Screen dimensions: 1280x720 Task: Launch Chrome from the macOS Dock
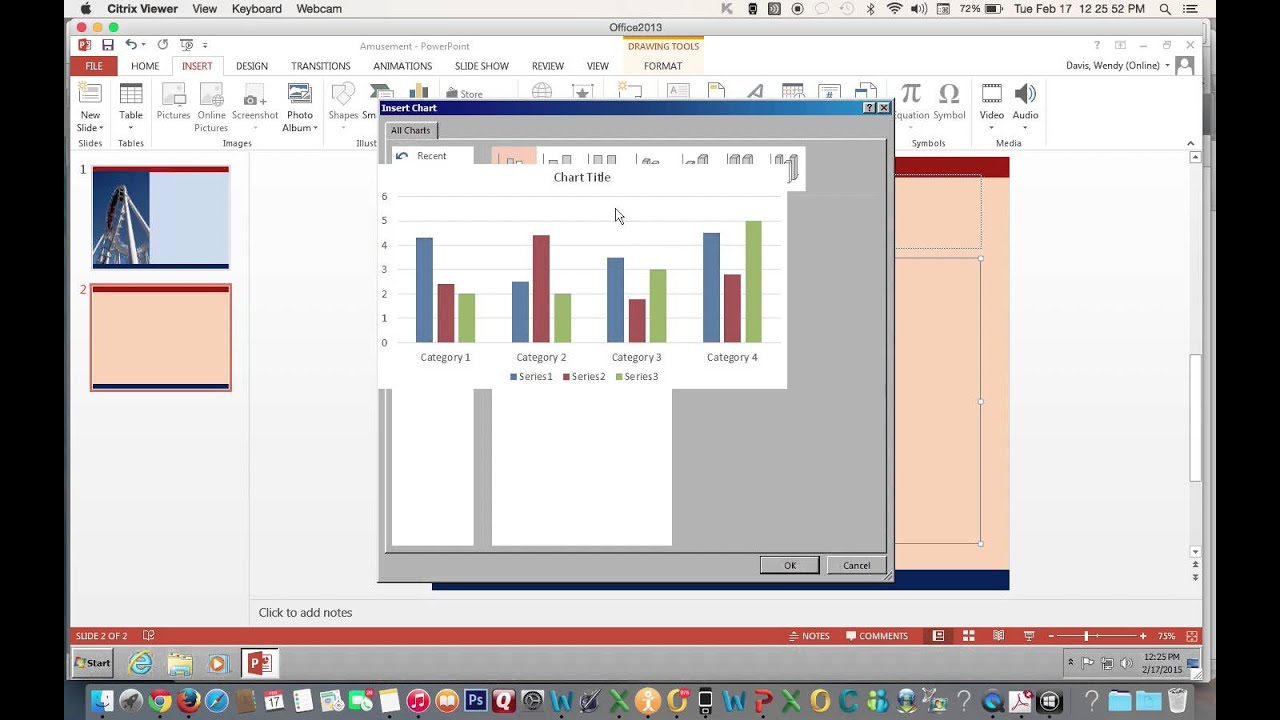159,701
